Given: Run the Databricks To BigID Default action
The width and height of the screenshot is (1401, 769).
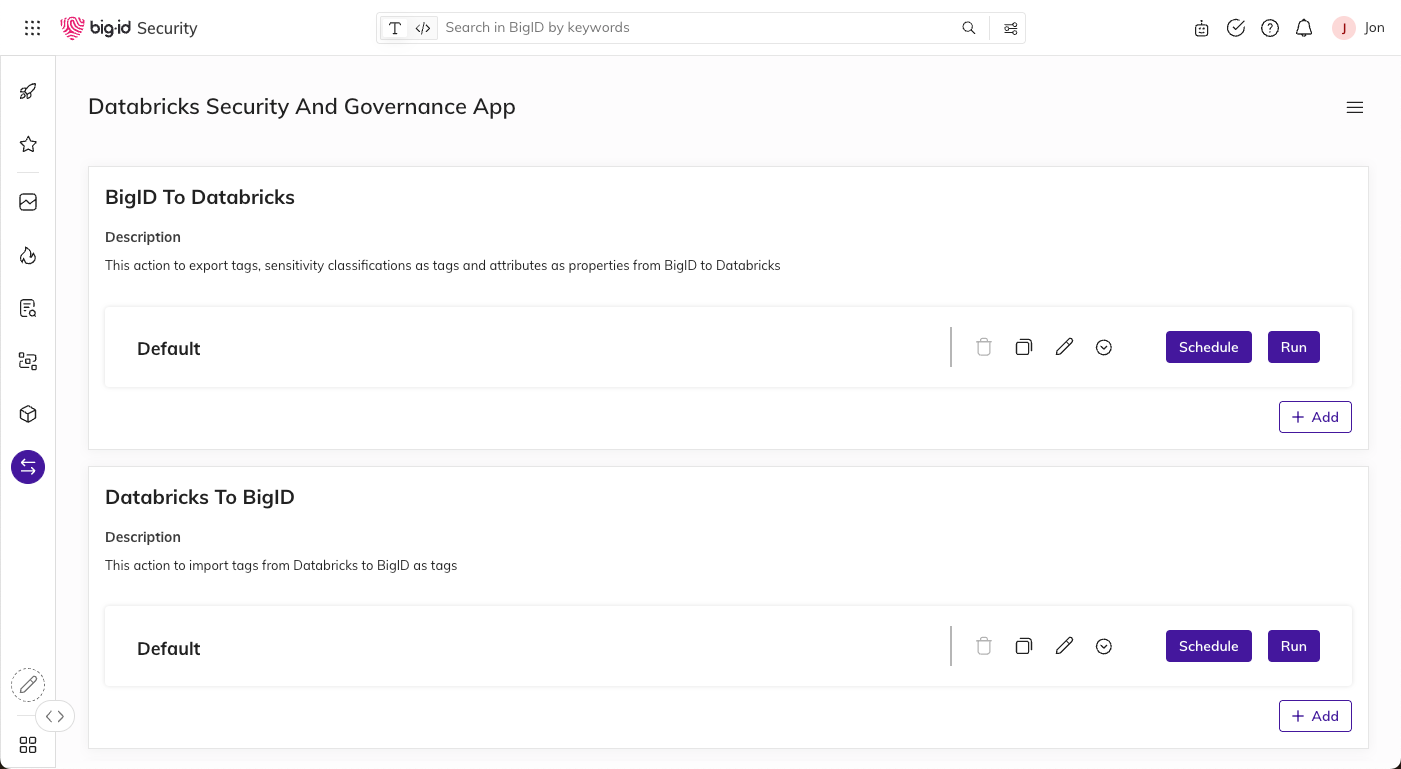Looking at the screenshot, I should point(1293,646).
